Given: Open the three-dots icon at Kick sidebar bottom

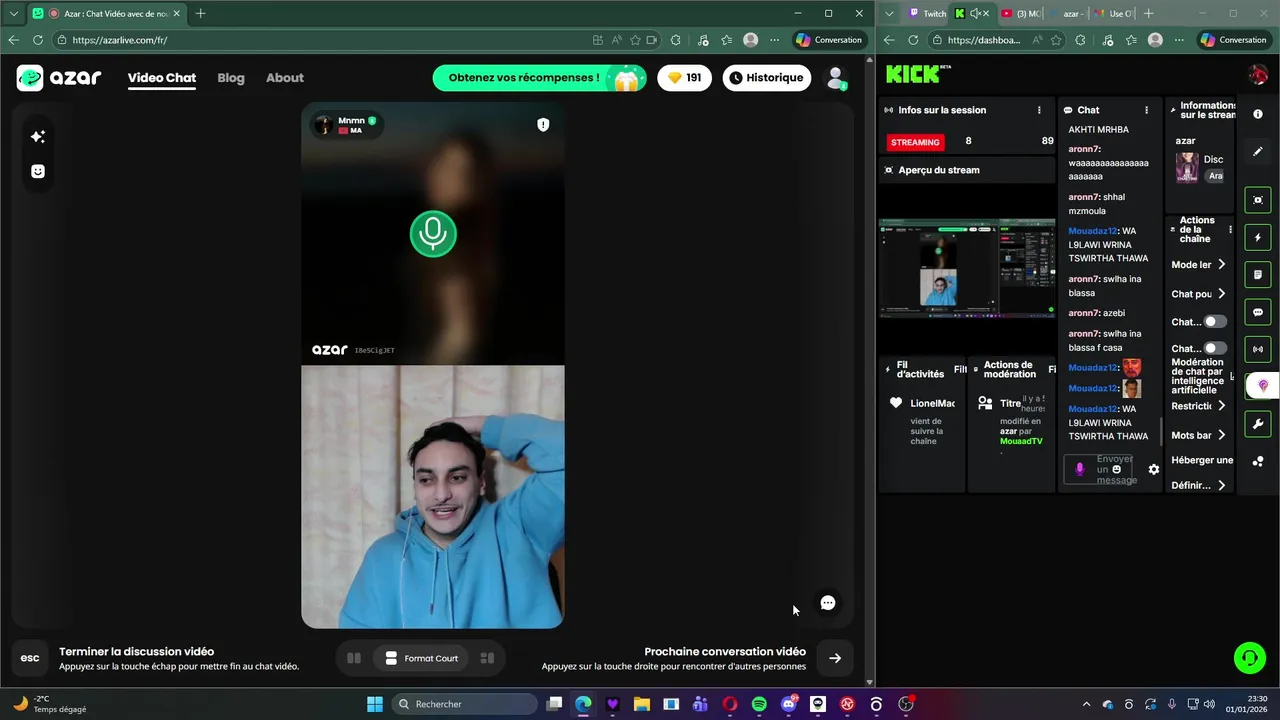Looking at the screenshot, I should click(1258, 461).
